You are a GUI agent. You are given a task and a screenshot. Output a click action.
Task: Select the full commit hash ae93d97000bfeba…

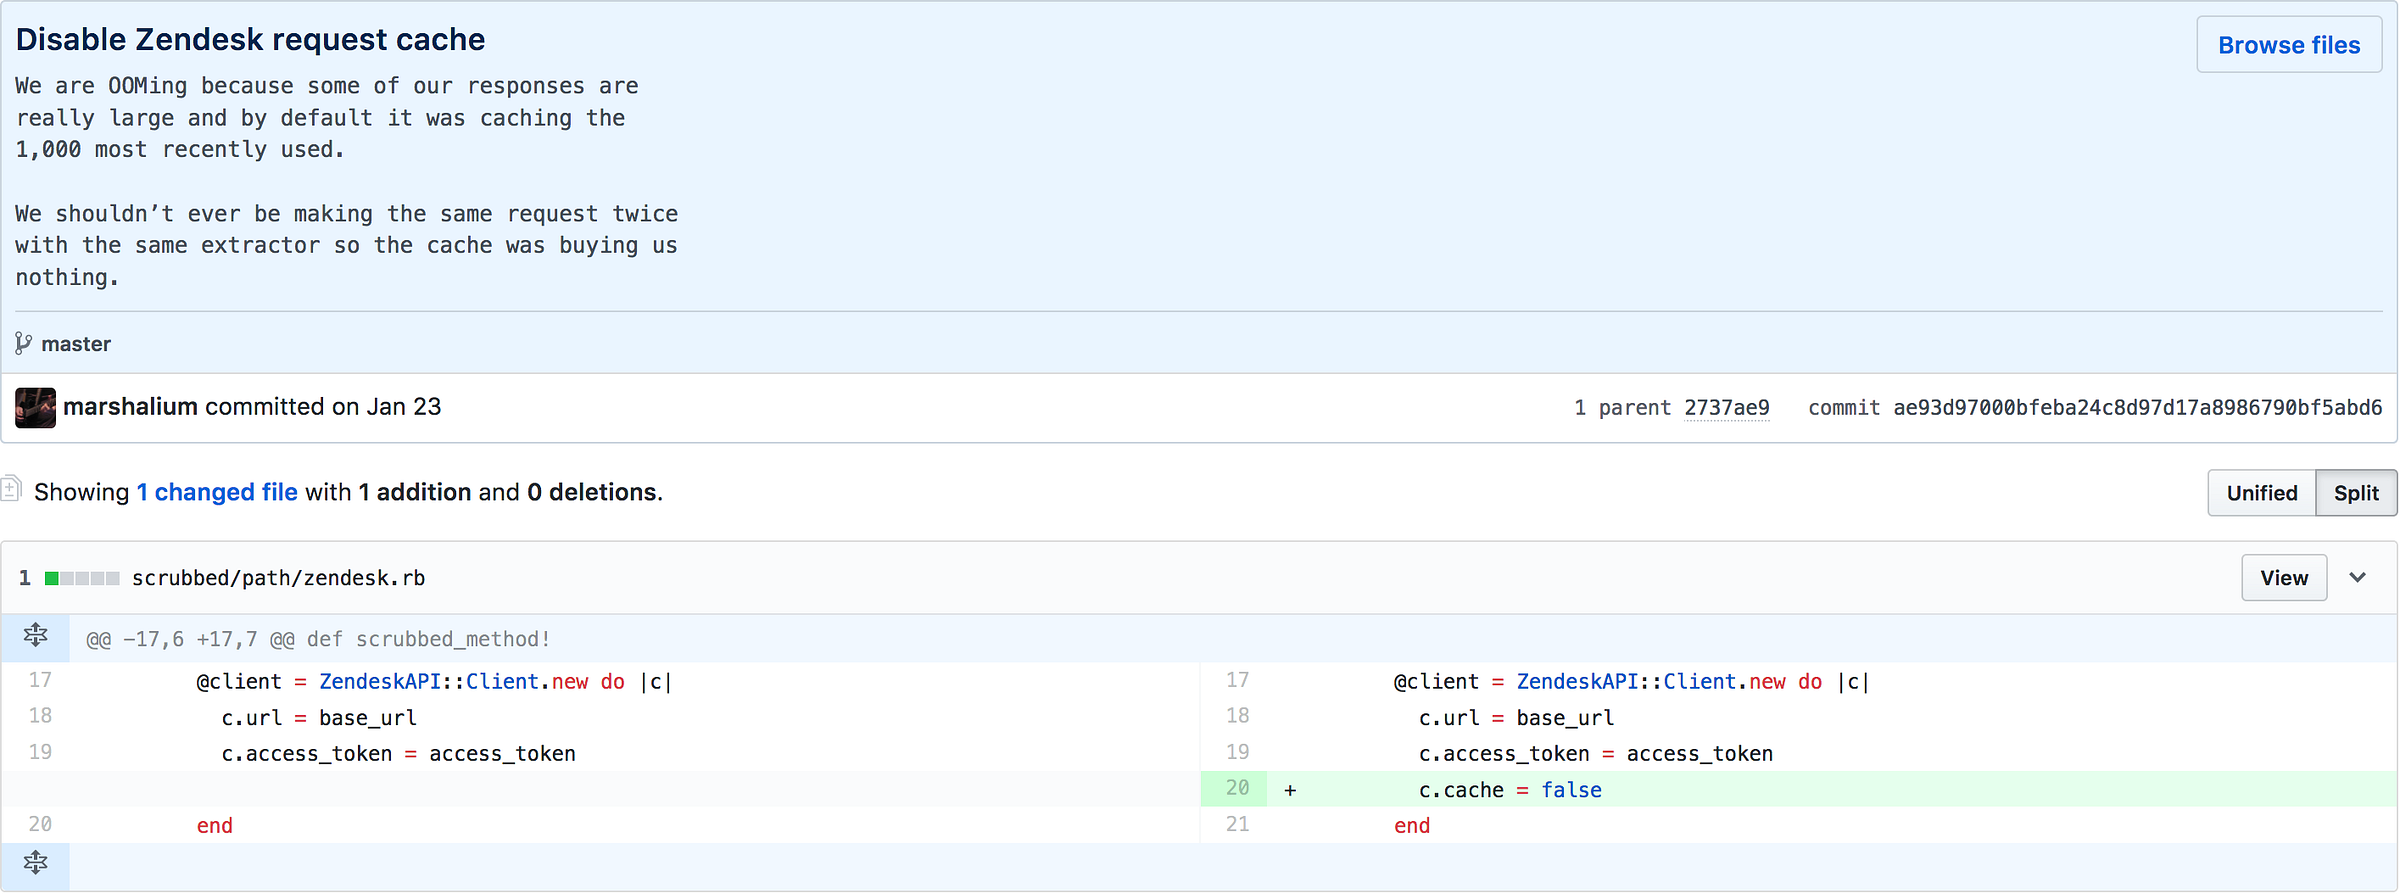pyautogui.click(x=2137, y=408)
